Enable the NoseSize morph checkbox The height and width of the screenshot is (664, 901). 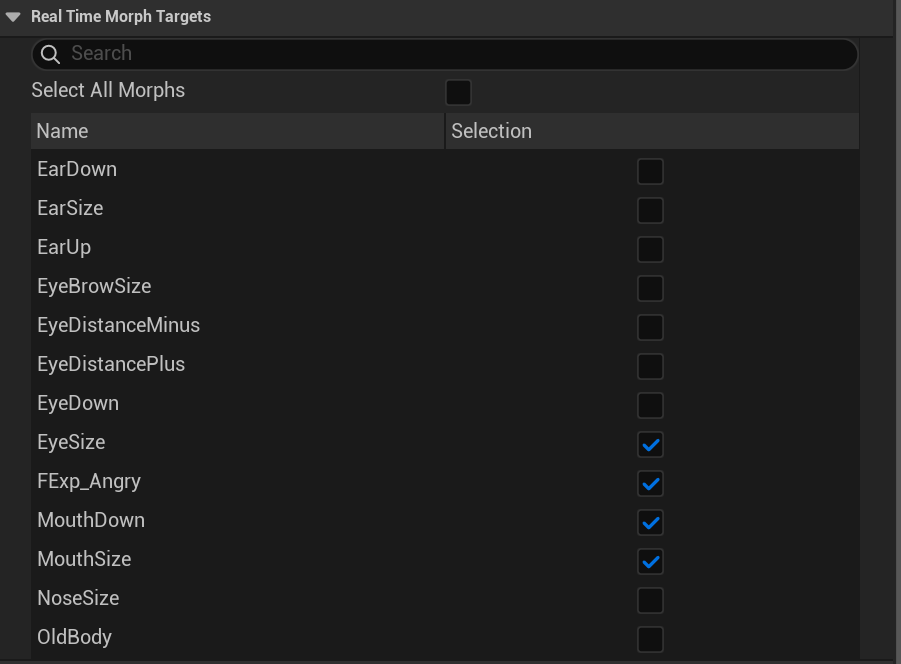coord(650,600)
